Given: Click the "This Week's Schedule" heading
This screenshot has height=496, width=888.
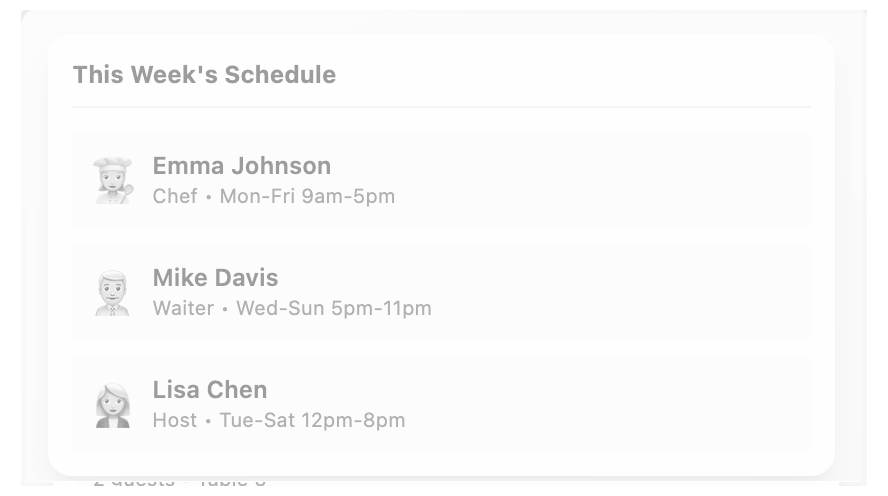Looking at the screenshot, I should coord(204,75).
